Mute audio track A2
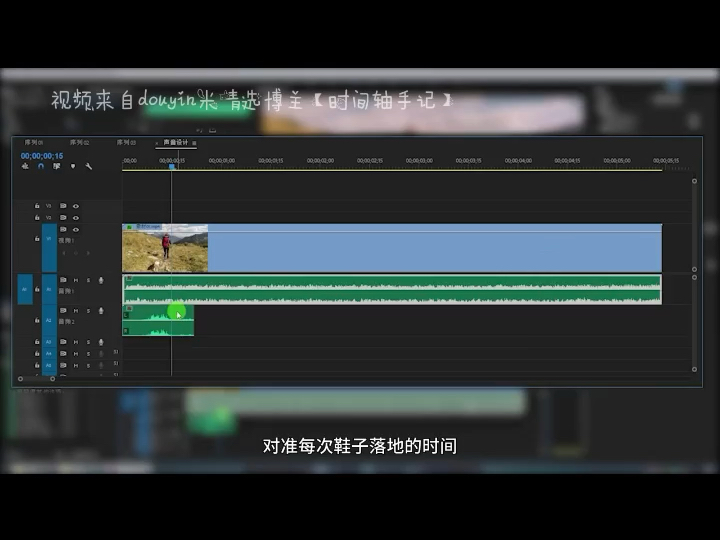Screen dimensions: 720x540 click(x=76, y=311)
